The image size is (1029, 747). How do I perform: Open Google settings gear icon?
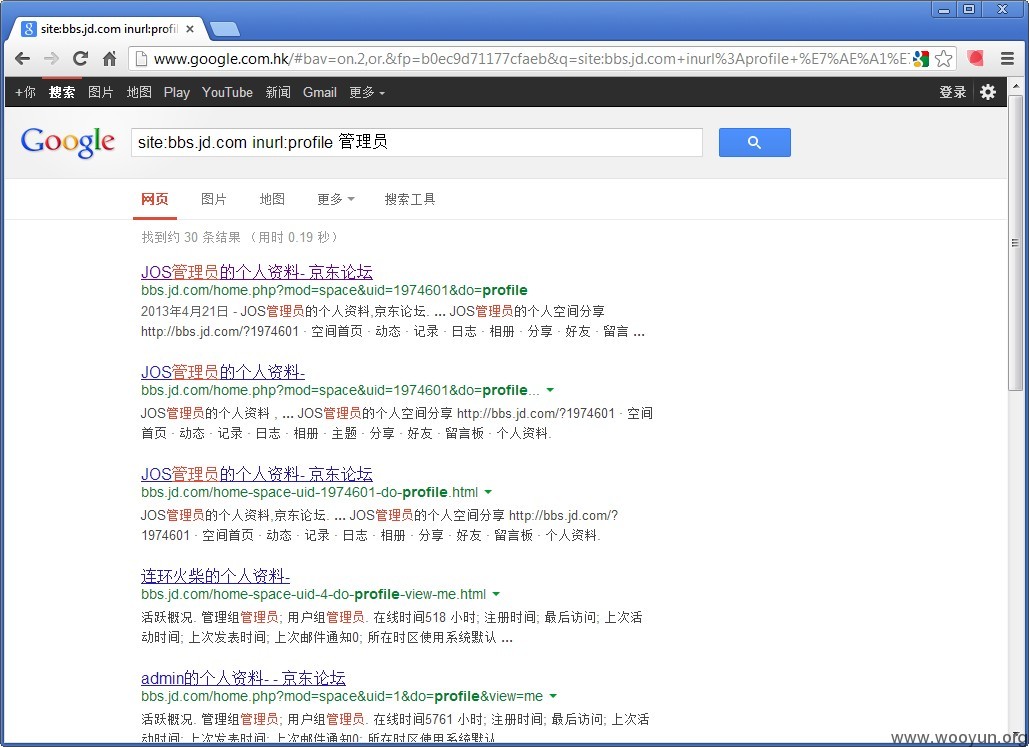click(988, 92)
